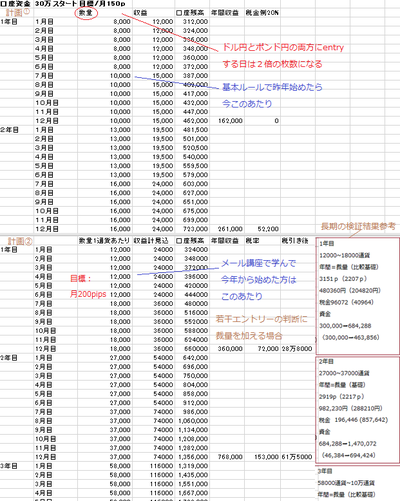
Task: Select balance cell 432,000
Action: pos(195,103)
